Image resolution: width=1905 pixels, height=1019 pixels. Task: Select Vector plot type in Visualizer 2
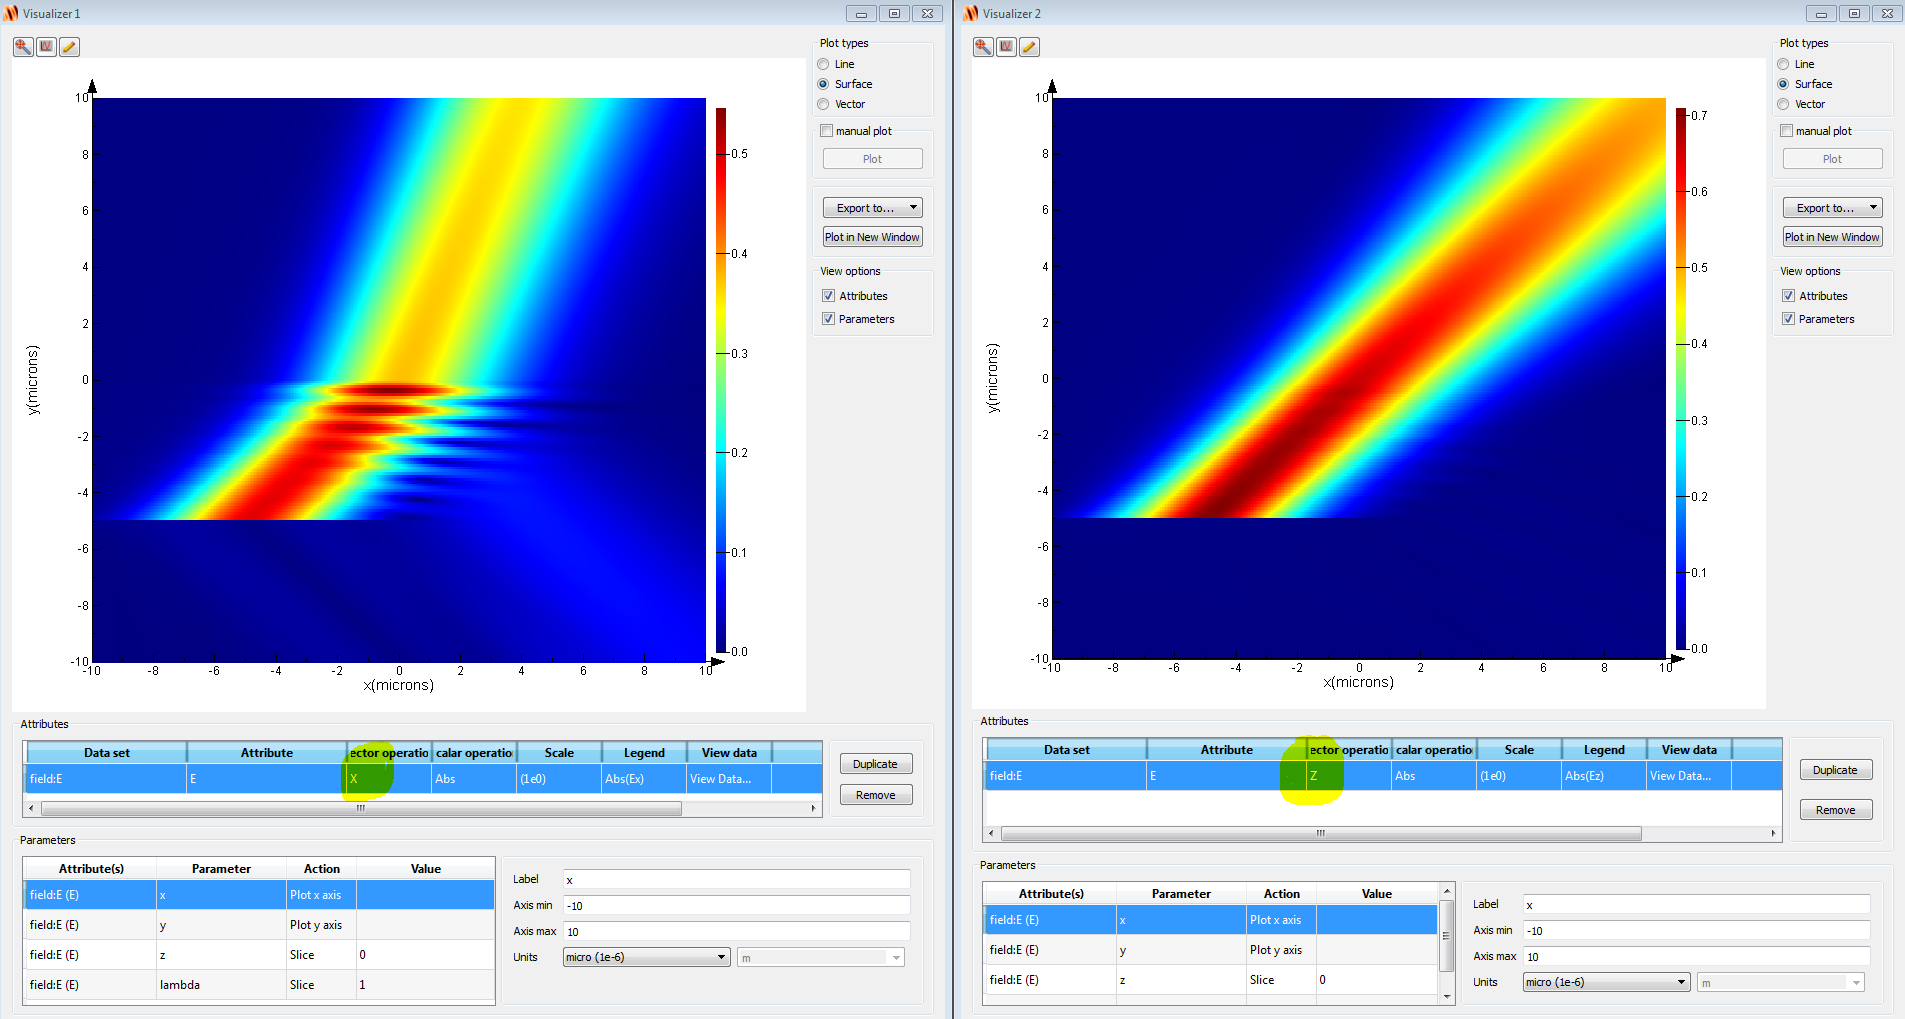pyautogui.click(x=1783, y=104)
